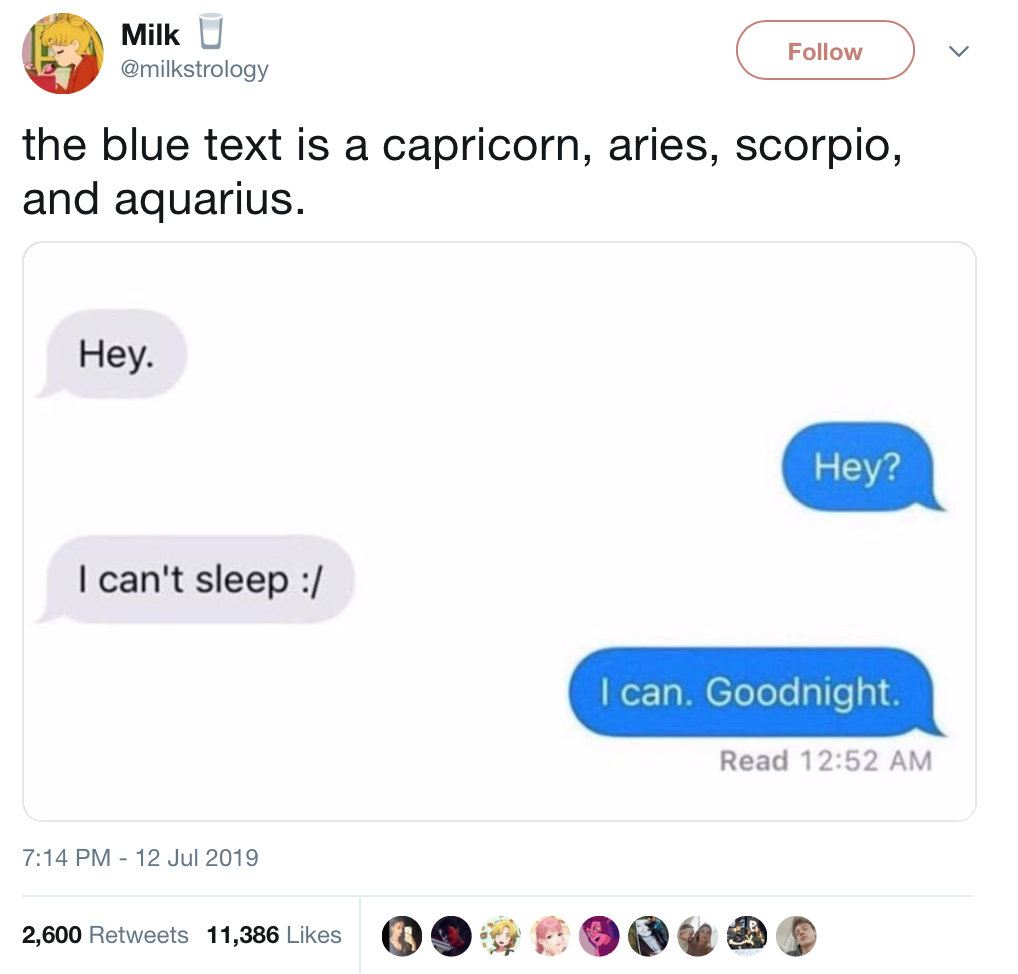Click the Follow button

click(x=825, y=51)
